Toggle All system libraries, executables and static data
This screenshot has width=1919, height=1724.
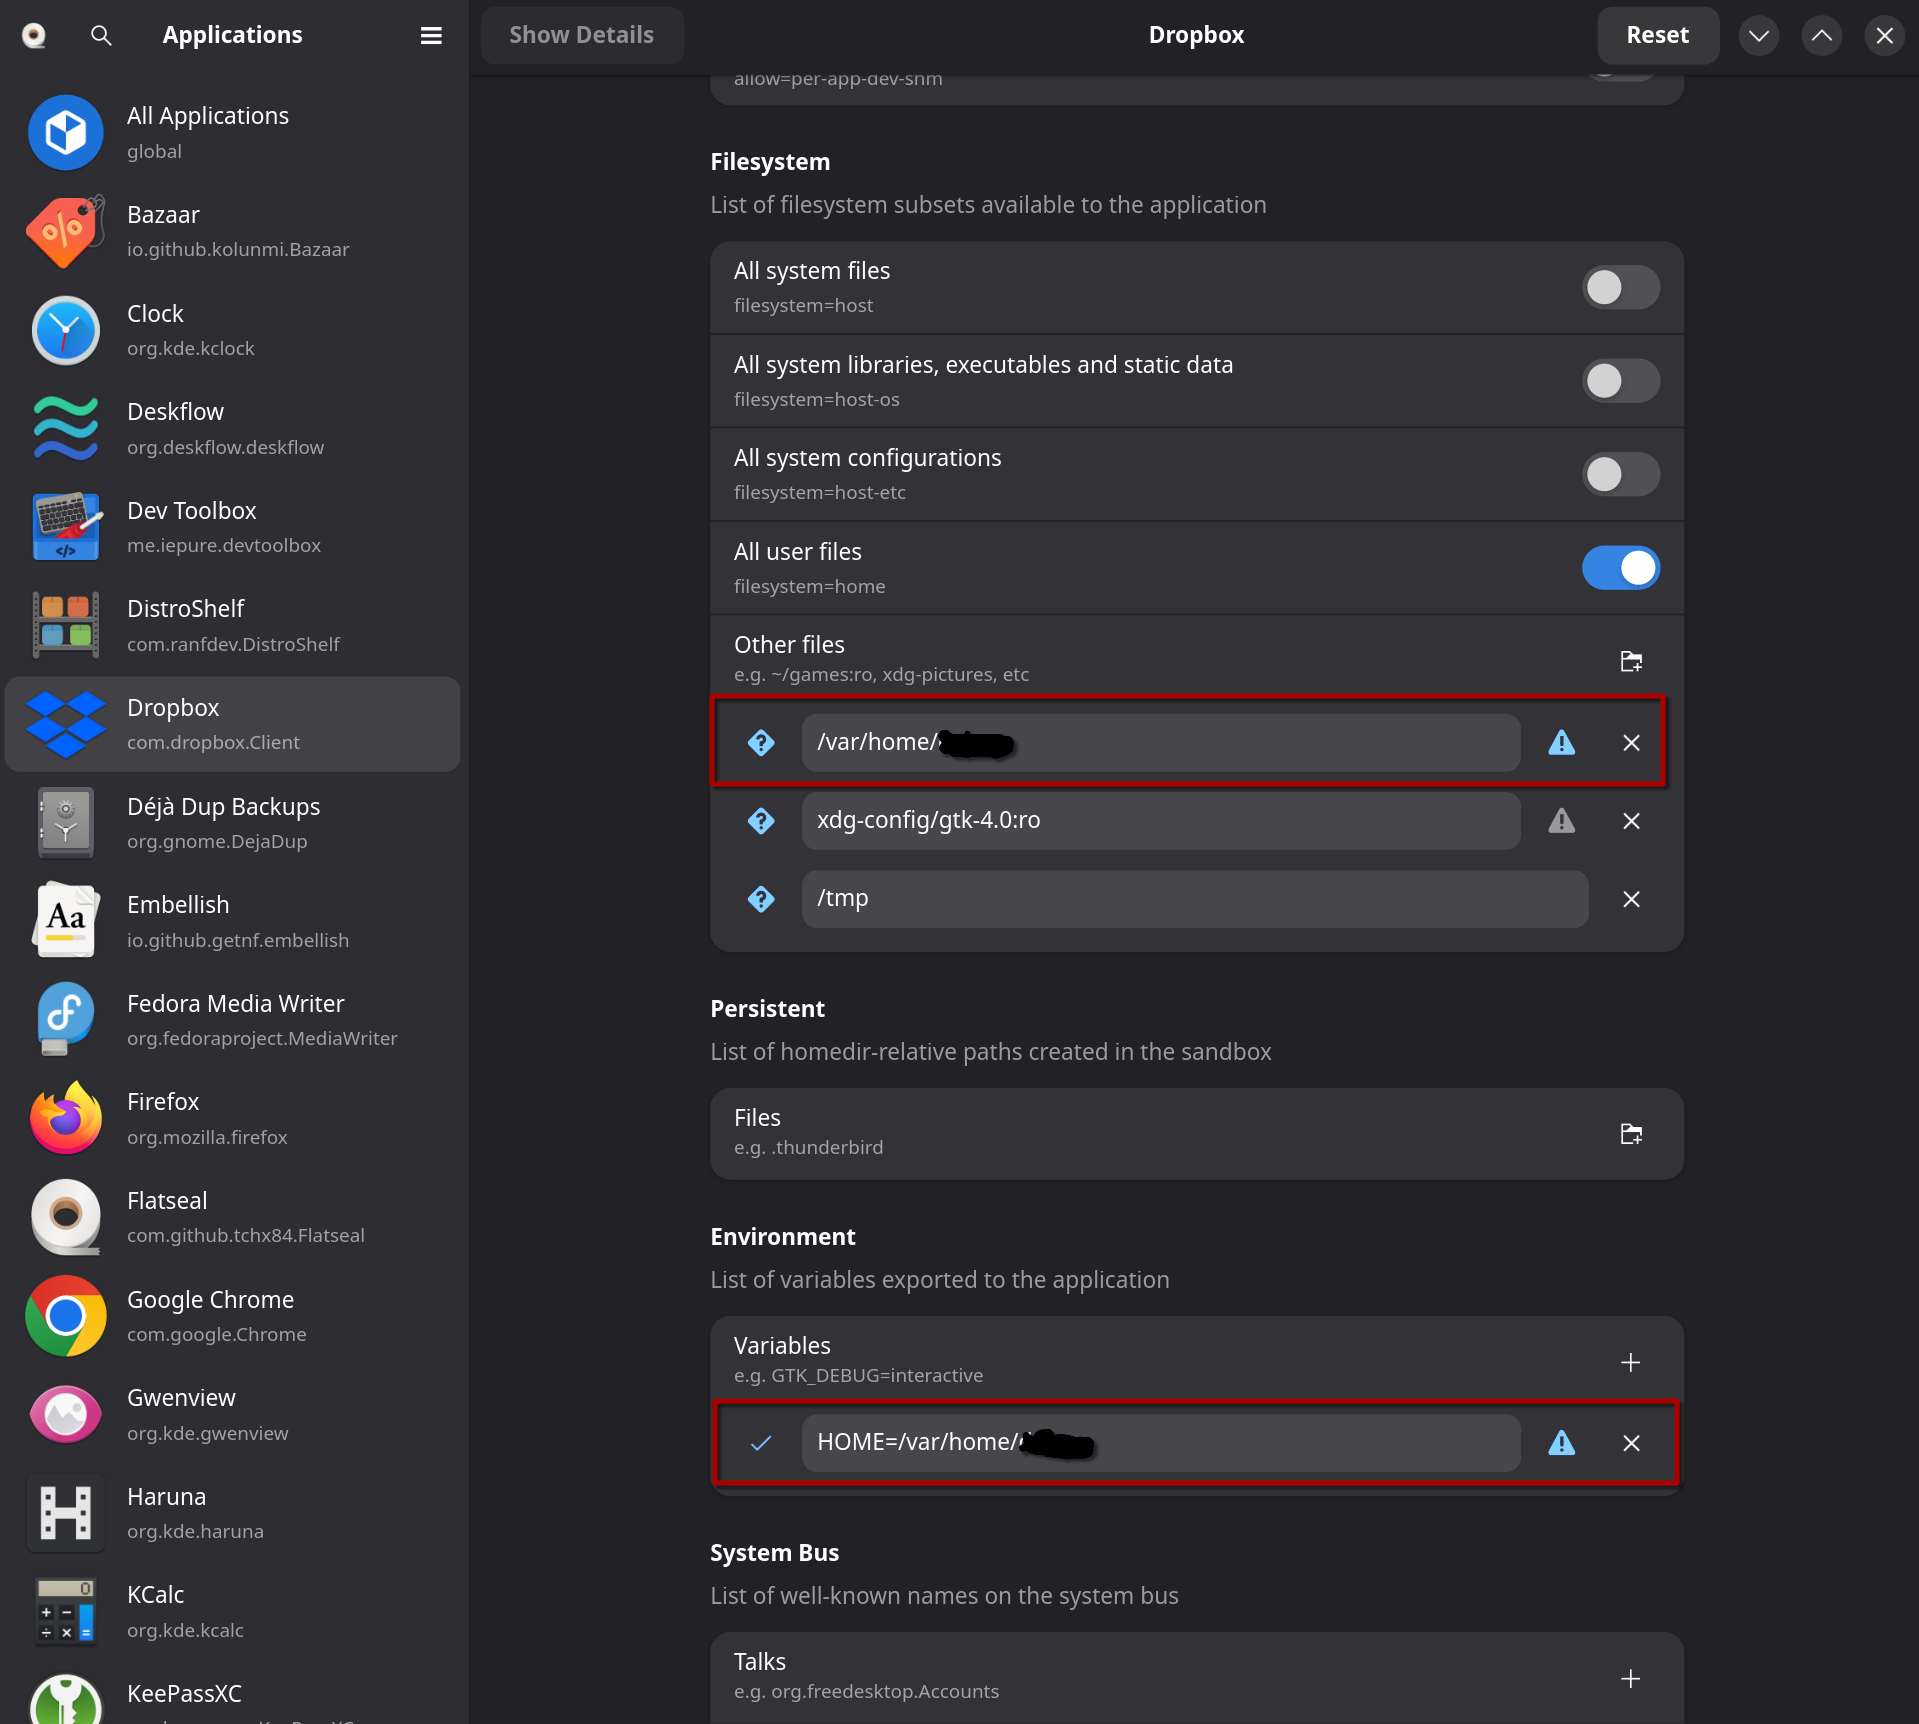click(1620, 381)
